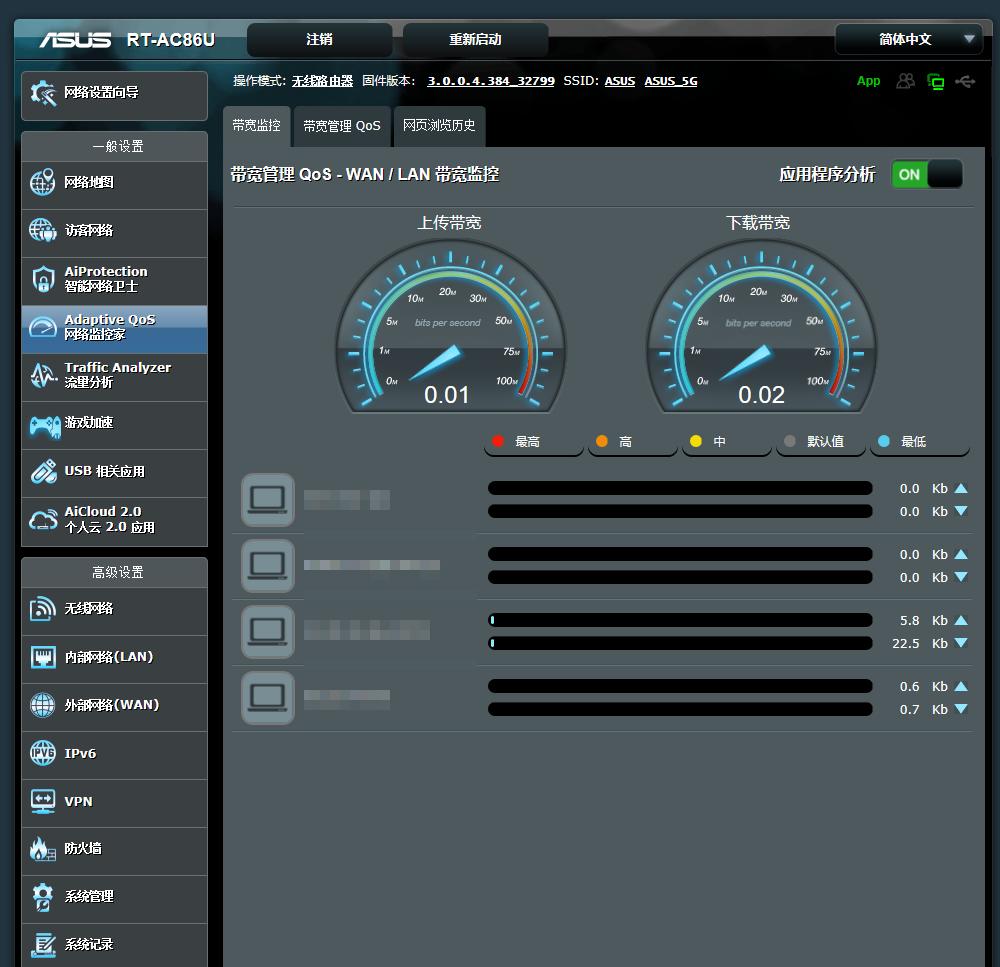Click the 游戏加速 gamepad icon

tap(42, 424)
